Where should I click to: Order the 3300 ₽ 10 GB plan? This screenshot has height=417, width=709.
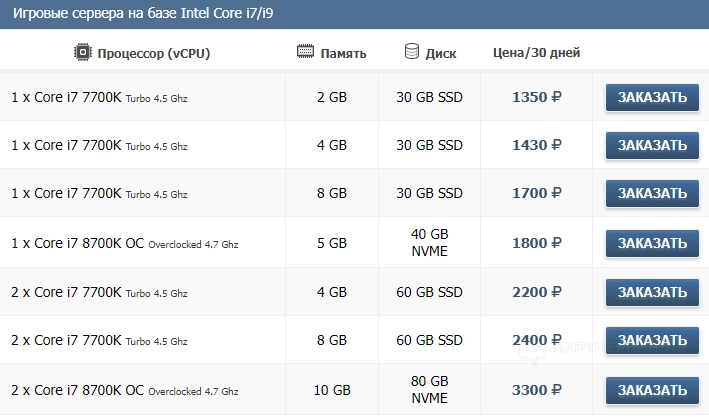point(652,389)
